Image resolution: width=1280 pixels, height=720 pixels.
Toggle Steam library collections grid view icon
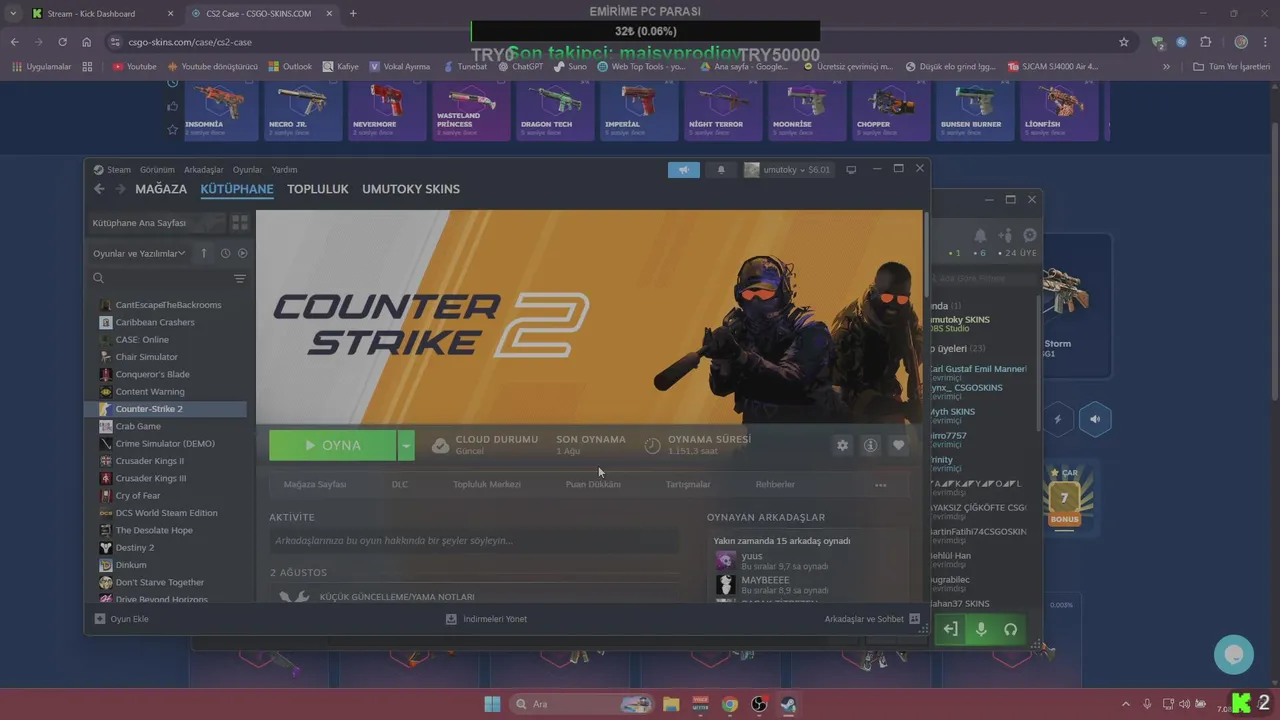click(x=240, y=222)
